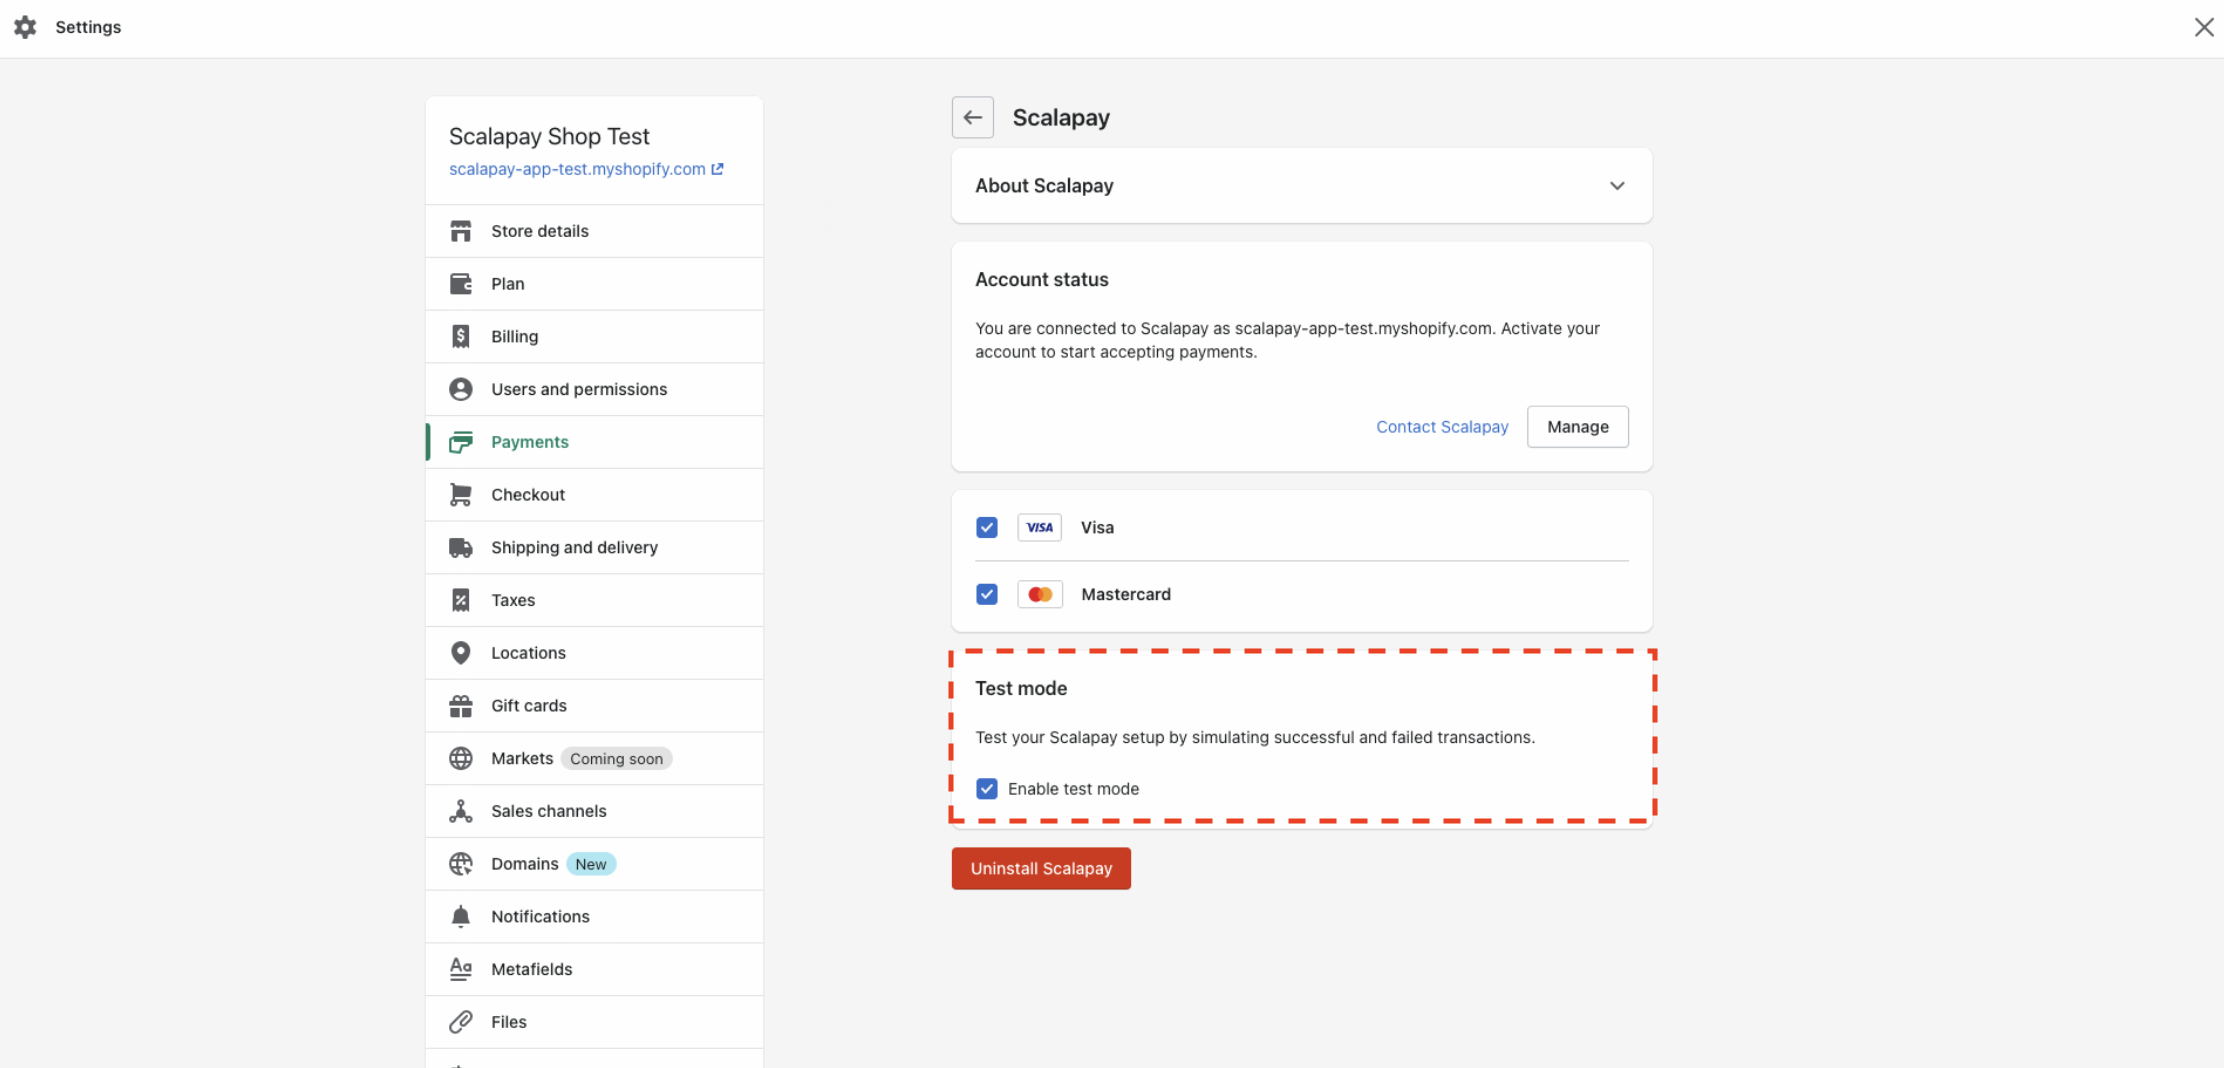Uncheck the Visa payment checkbox
Image resolution: width=2224 pixels, height=1068 pixels.
(986, 527)
